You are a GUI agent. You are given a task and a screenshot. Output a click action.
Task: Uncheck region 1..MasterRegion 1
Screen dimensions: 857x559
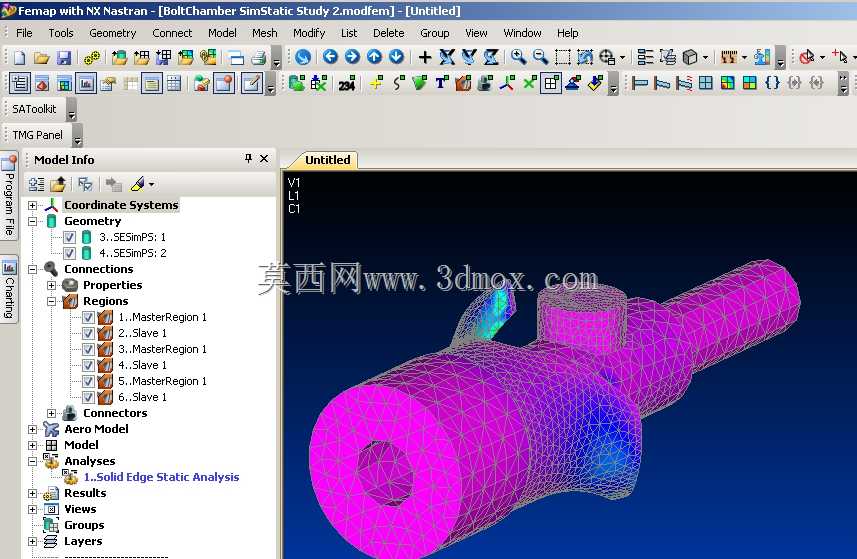pyautogui.click(x=88, y=317)
